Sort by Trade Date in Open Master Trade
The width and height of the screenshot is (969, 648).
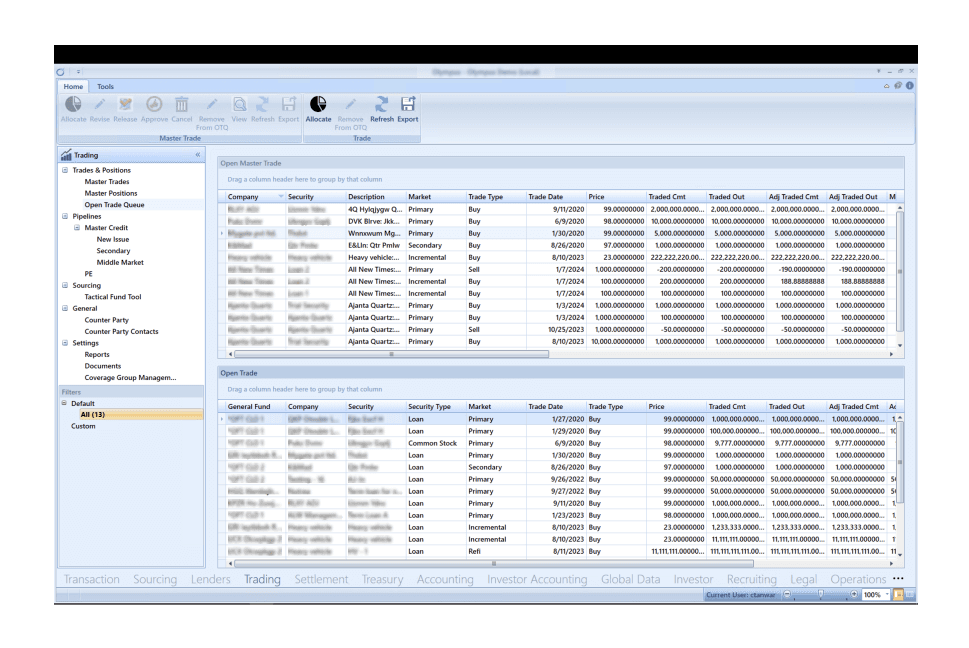(555, 196)
